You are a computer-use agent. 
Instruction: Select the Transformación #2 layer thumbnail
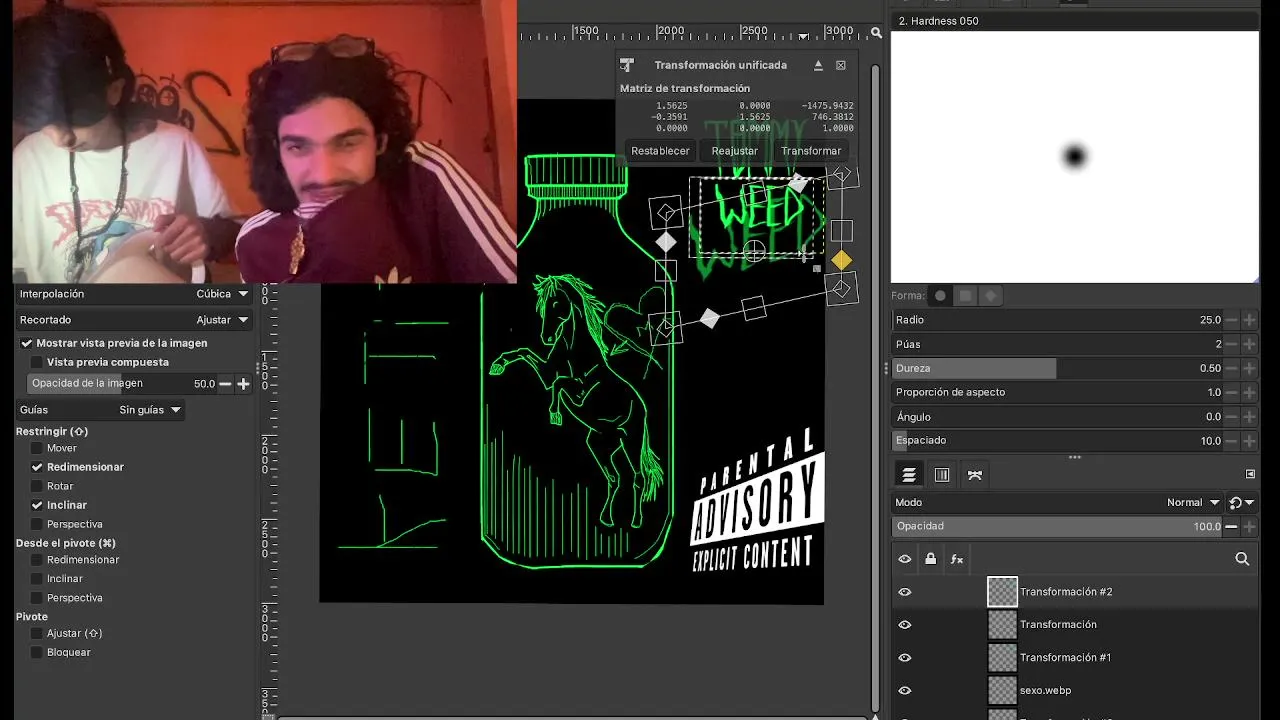point(1002,592)
